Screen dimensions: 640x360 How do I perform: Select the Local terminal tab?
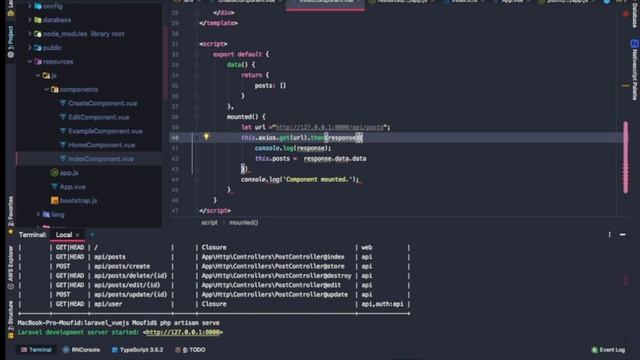[64, 235]
